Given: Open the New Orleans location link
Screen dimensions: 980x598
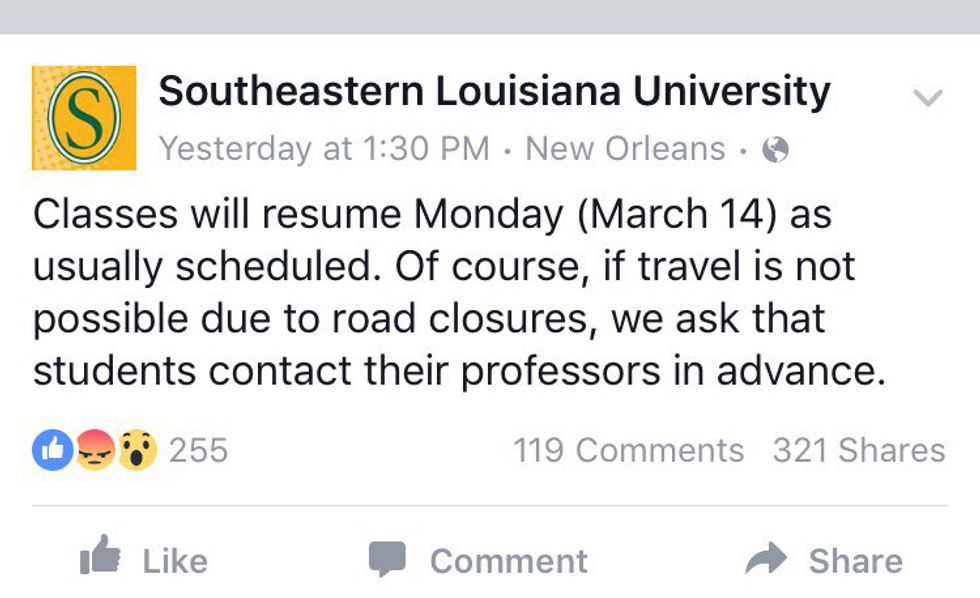Looking at the screenshot, I should (625, 149).
